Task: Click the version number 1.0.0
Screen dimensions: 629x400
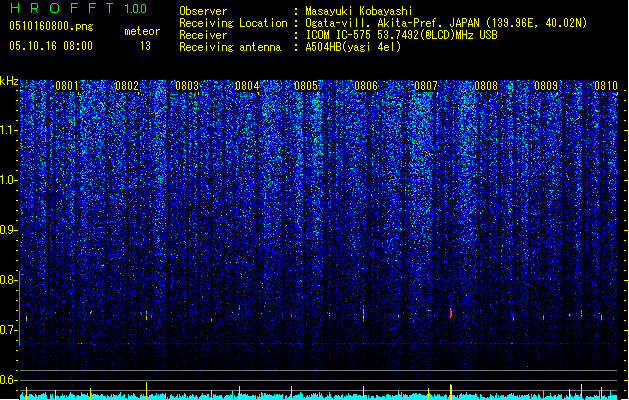Action: click(x=135, y=9)
